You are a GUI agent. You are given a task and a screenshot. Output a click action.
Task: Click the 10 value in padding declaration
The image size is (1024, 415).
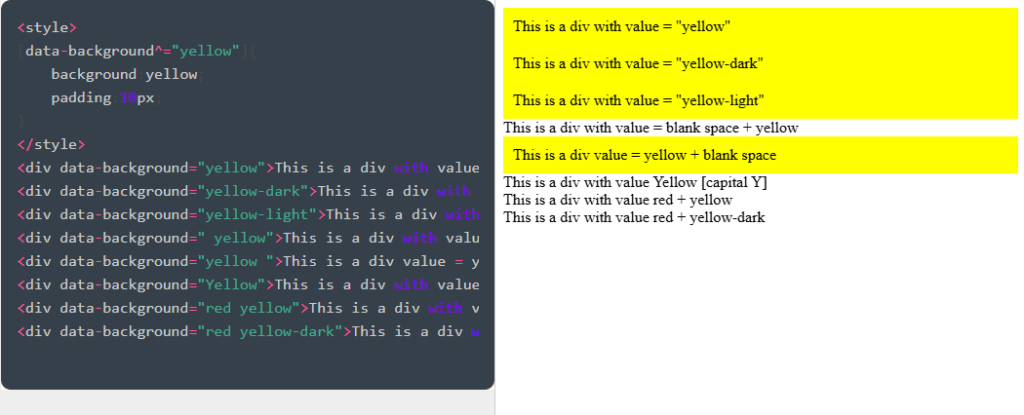click(x=128, y=98)
